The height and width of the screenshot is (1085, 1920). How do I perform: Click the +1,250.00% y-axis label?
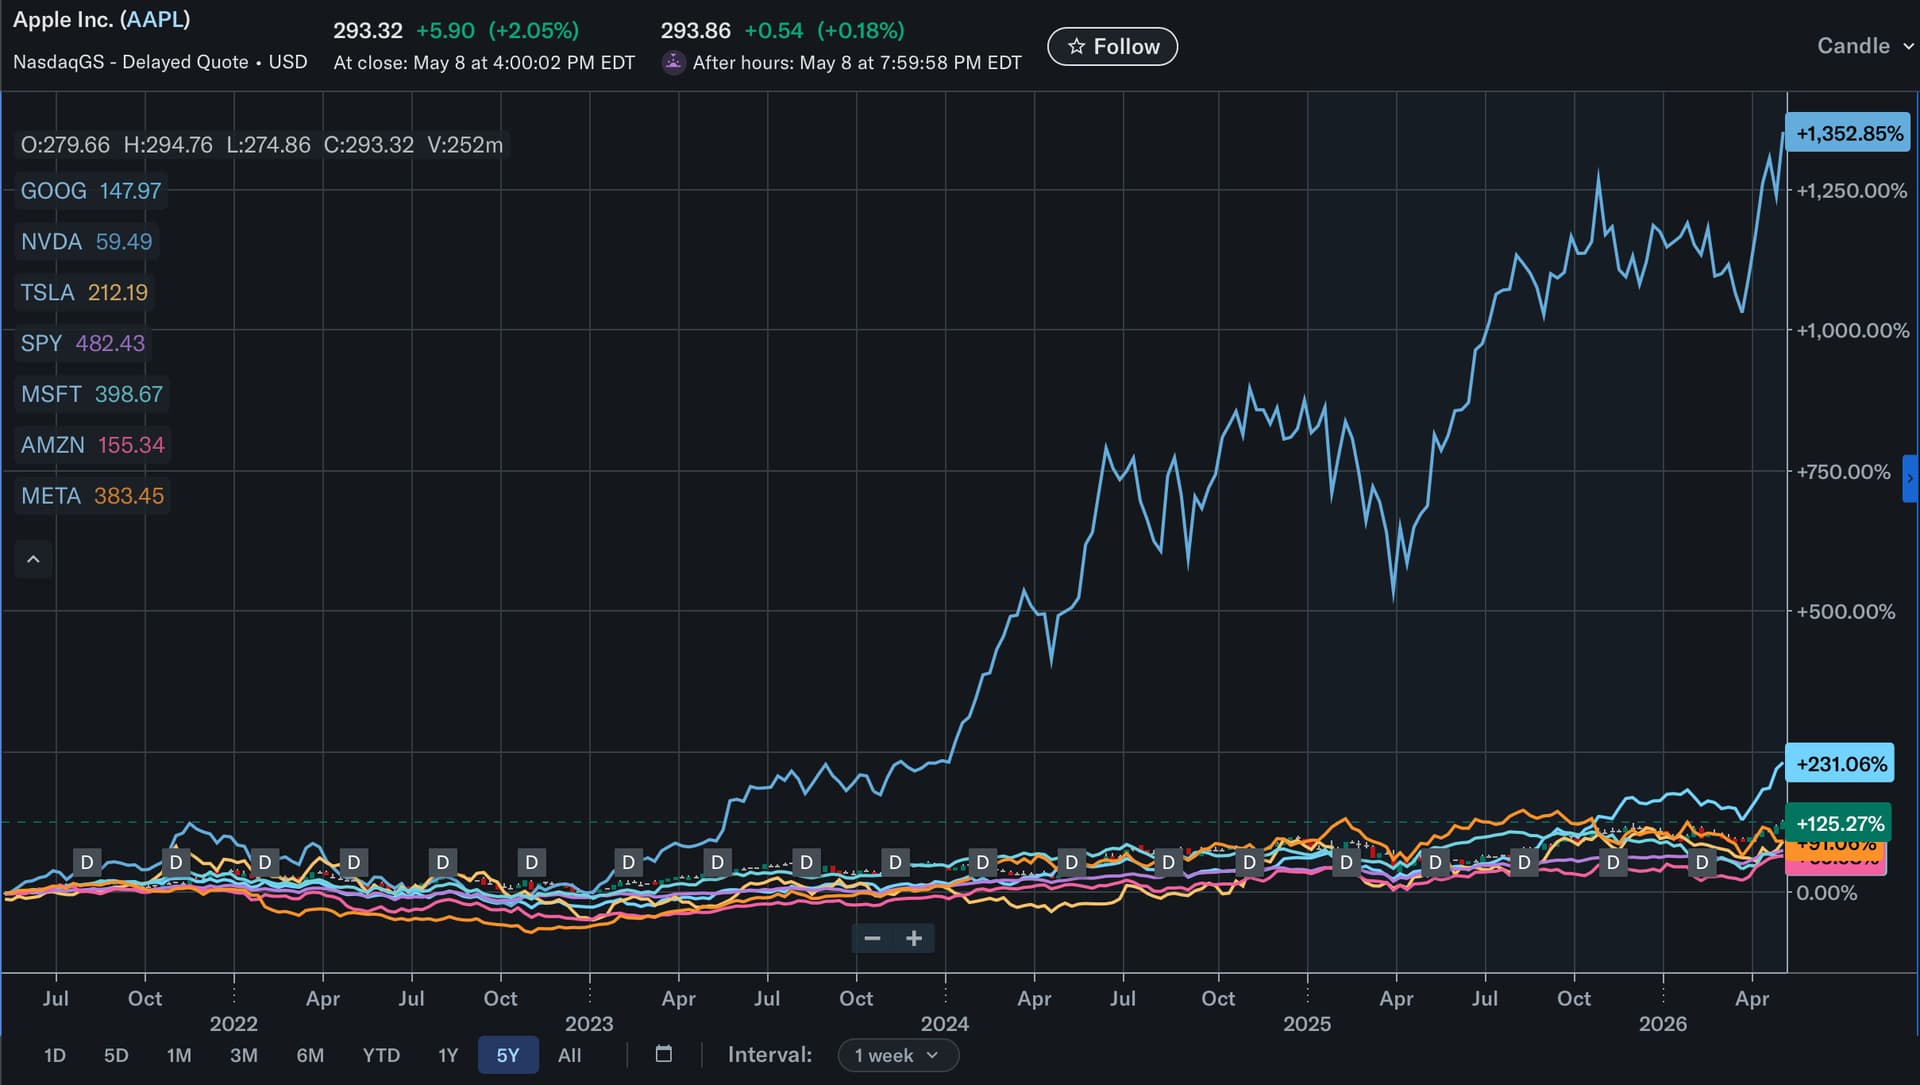tap(1852, 191)
